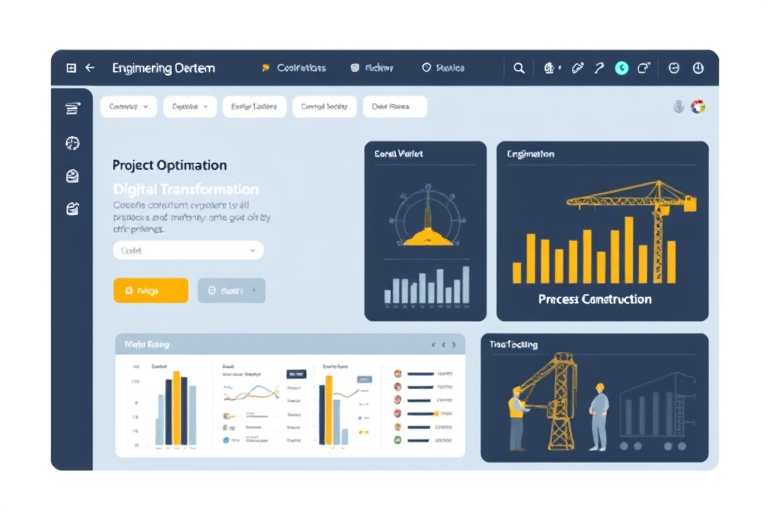Click the teal circular avatar icon

[622, 68]
